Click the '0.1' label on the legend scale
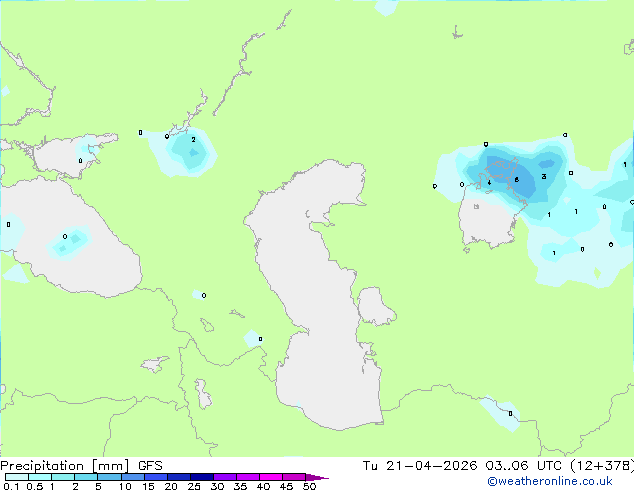Image resolution: width=634 pixels, height=490 pixels. 12,486
